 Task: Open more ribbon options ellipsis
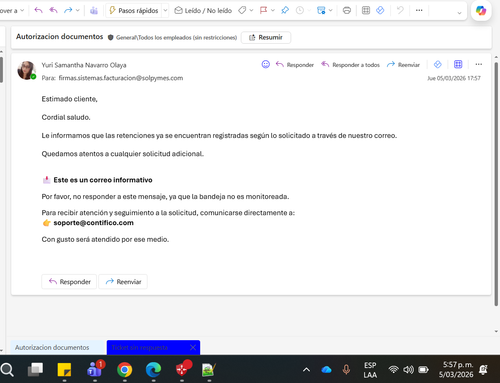click(419, 11)
